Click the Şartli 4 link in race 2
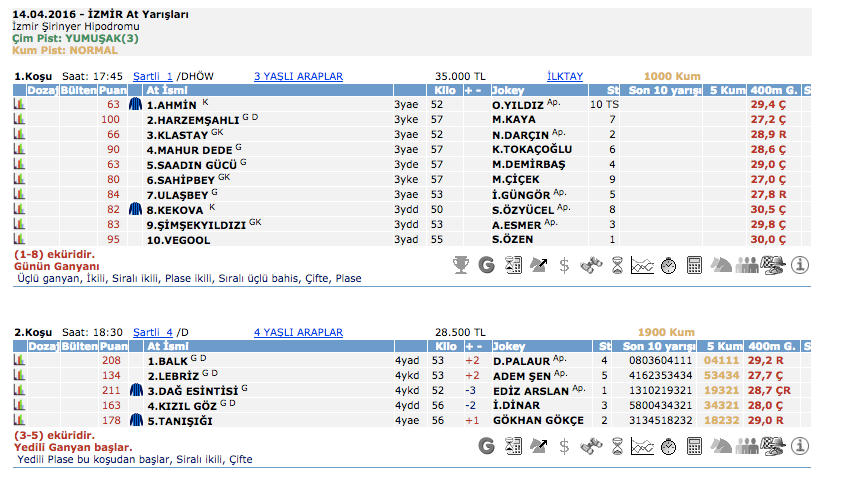The image size is (842, 484). [x=154, y=333]
